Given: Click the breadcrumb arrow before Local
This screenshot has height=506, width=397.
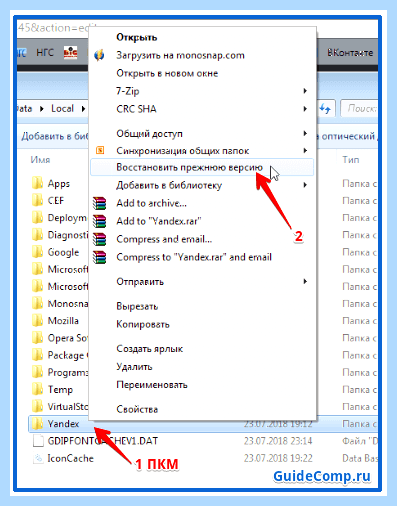Looking at the screenshot, I should tap(42, 109).
